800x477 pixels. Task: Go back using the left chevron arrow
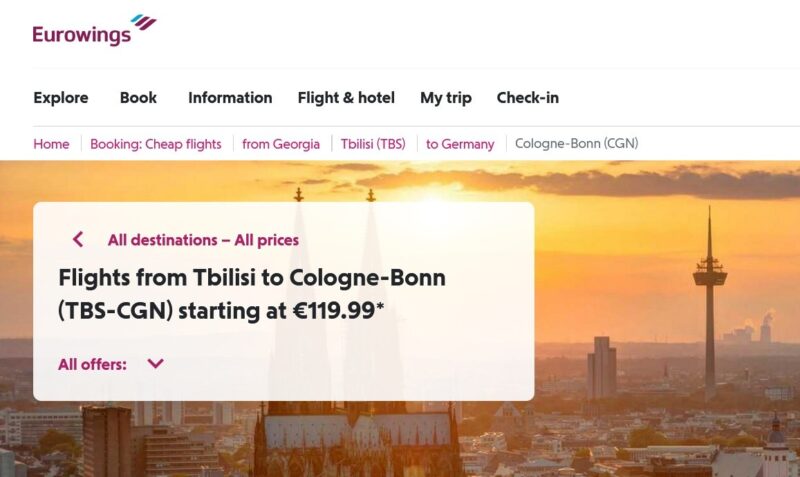(x=78, y=240)
